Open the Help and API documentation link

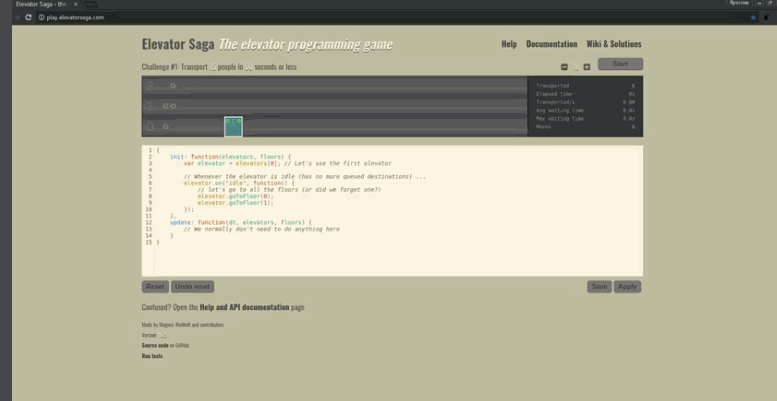point(244,307)
